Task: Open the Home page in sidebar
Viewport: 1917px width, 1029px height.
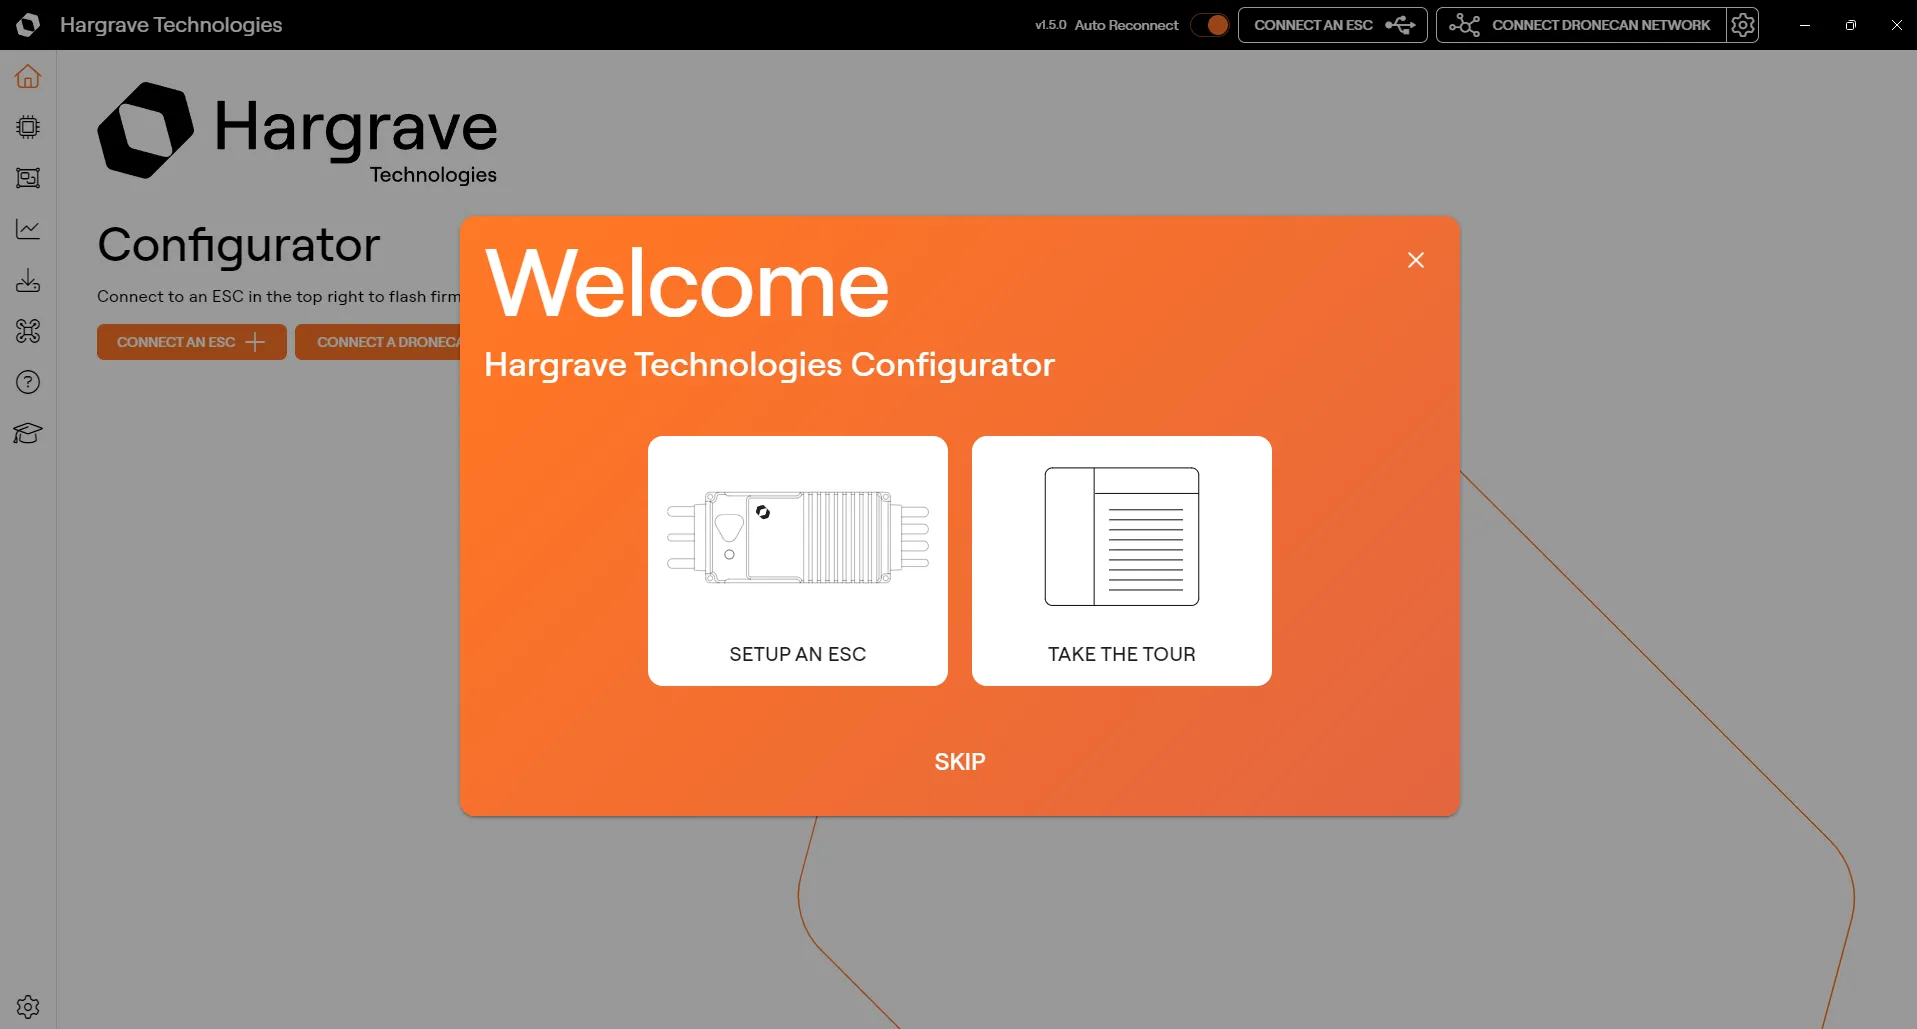Action: 28,77
